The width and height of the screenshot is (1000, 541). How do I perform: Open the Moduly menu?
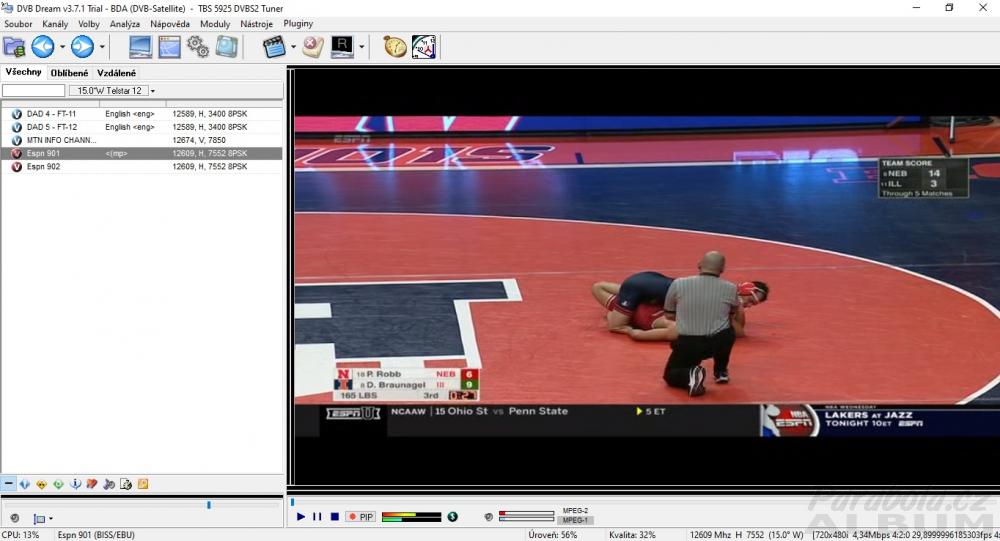point(215,24)
